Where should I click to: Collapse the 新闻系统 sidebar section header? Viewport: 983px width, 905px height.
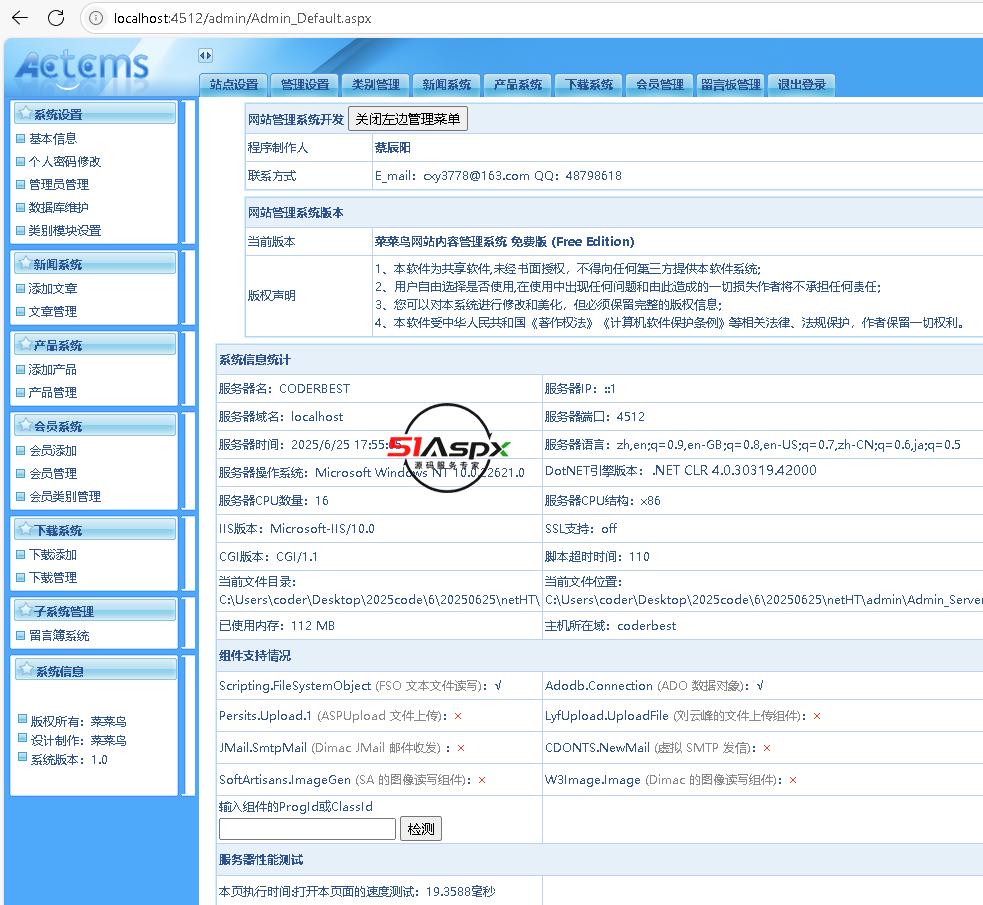tap(95, 264)
